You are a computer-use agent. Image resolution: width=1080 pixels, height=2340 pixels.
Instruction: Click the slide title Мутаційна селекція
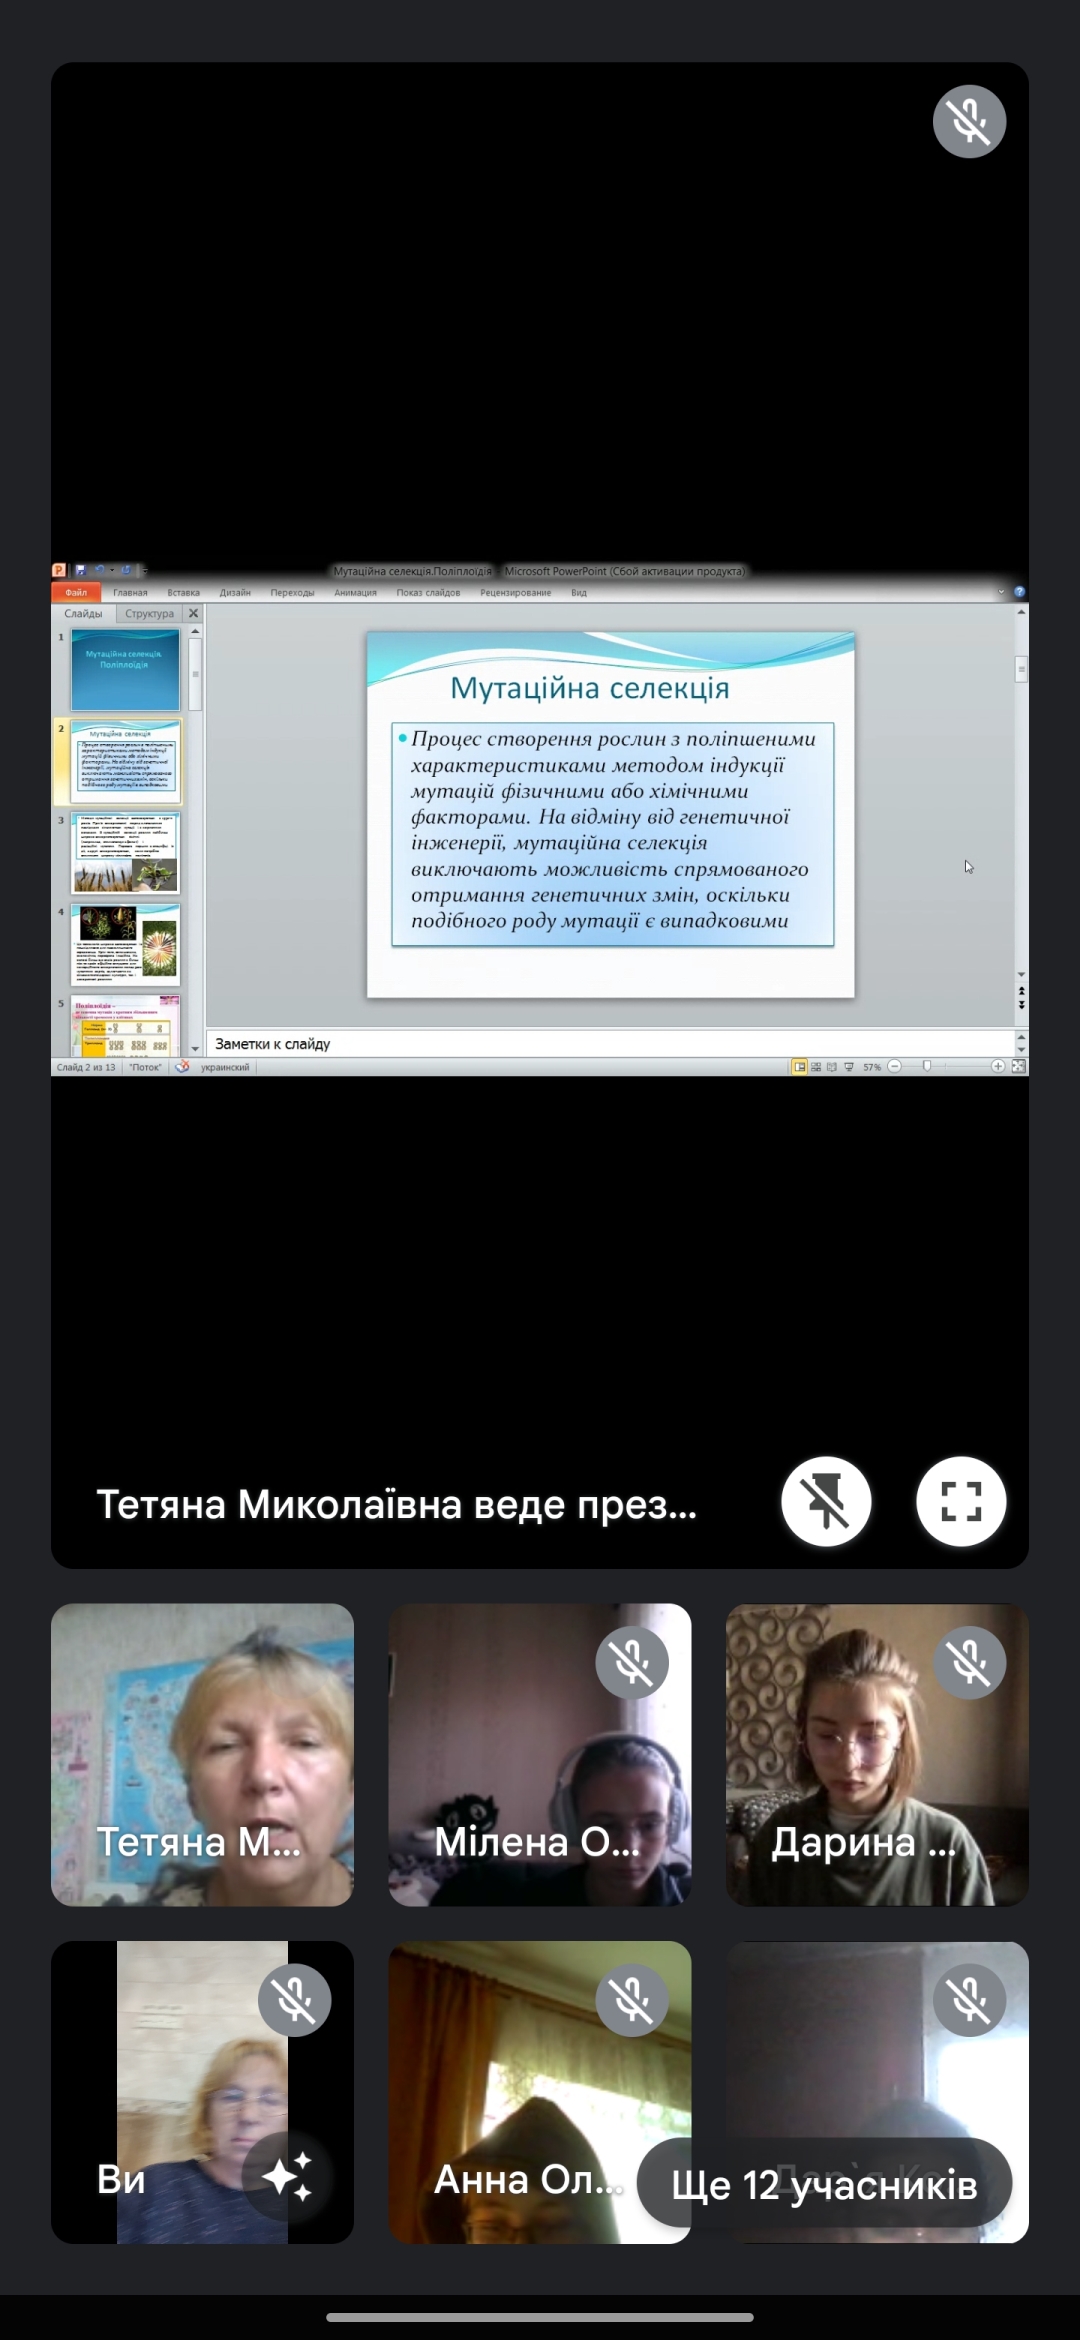(x=590, y=688)
